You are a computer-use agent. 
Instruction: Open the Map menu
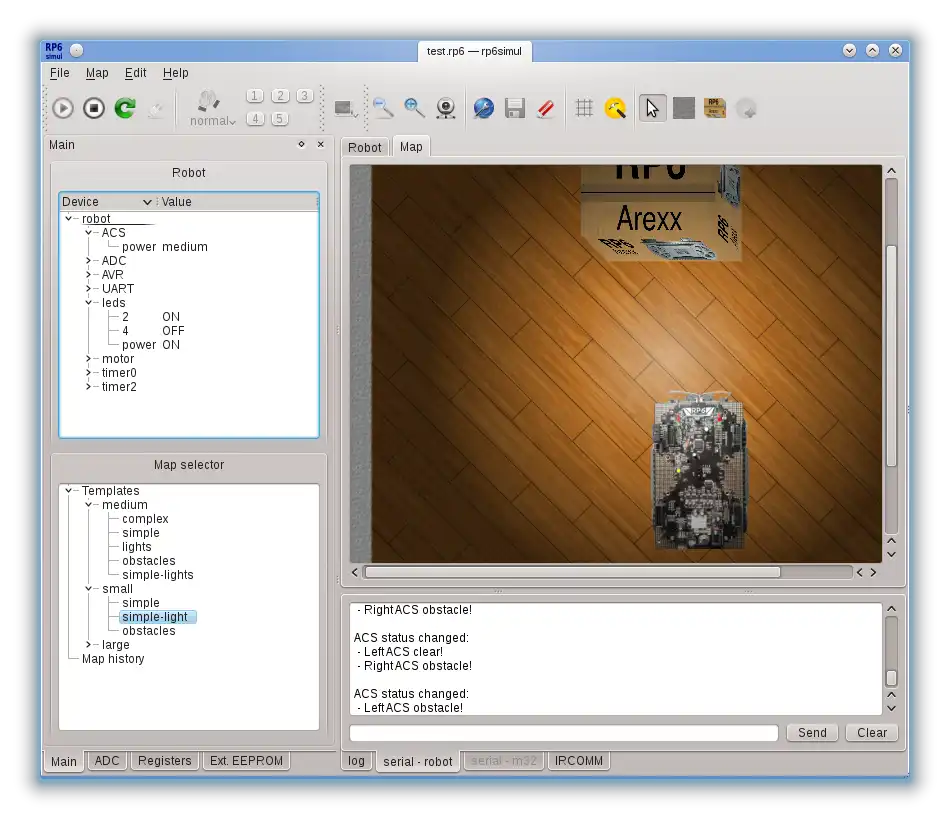pos(97,73)
